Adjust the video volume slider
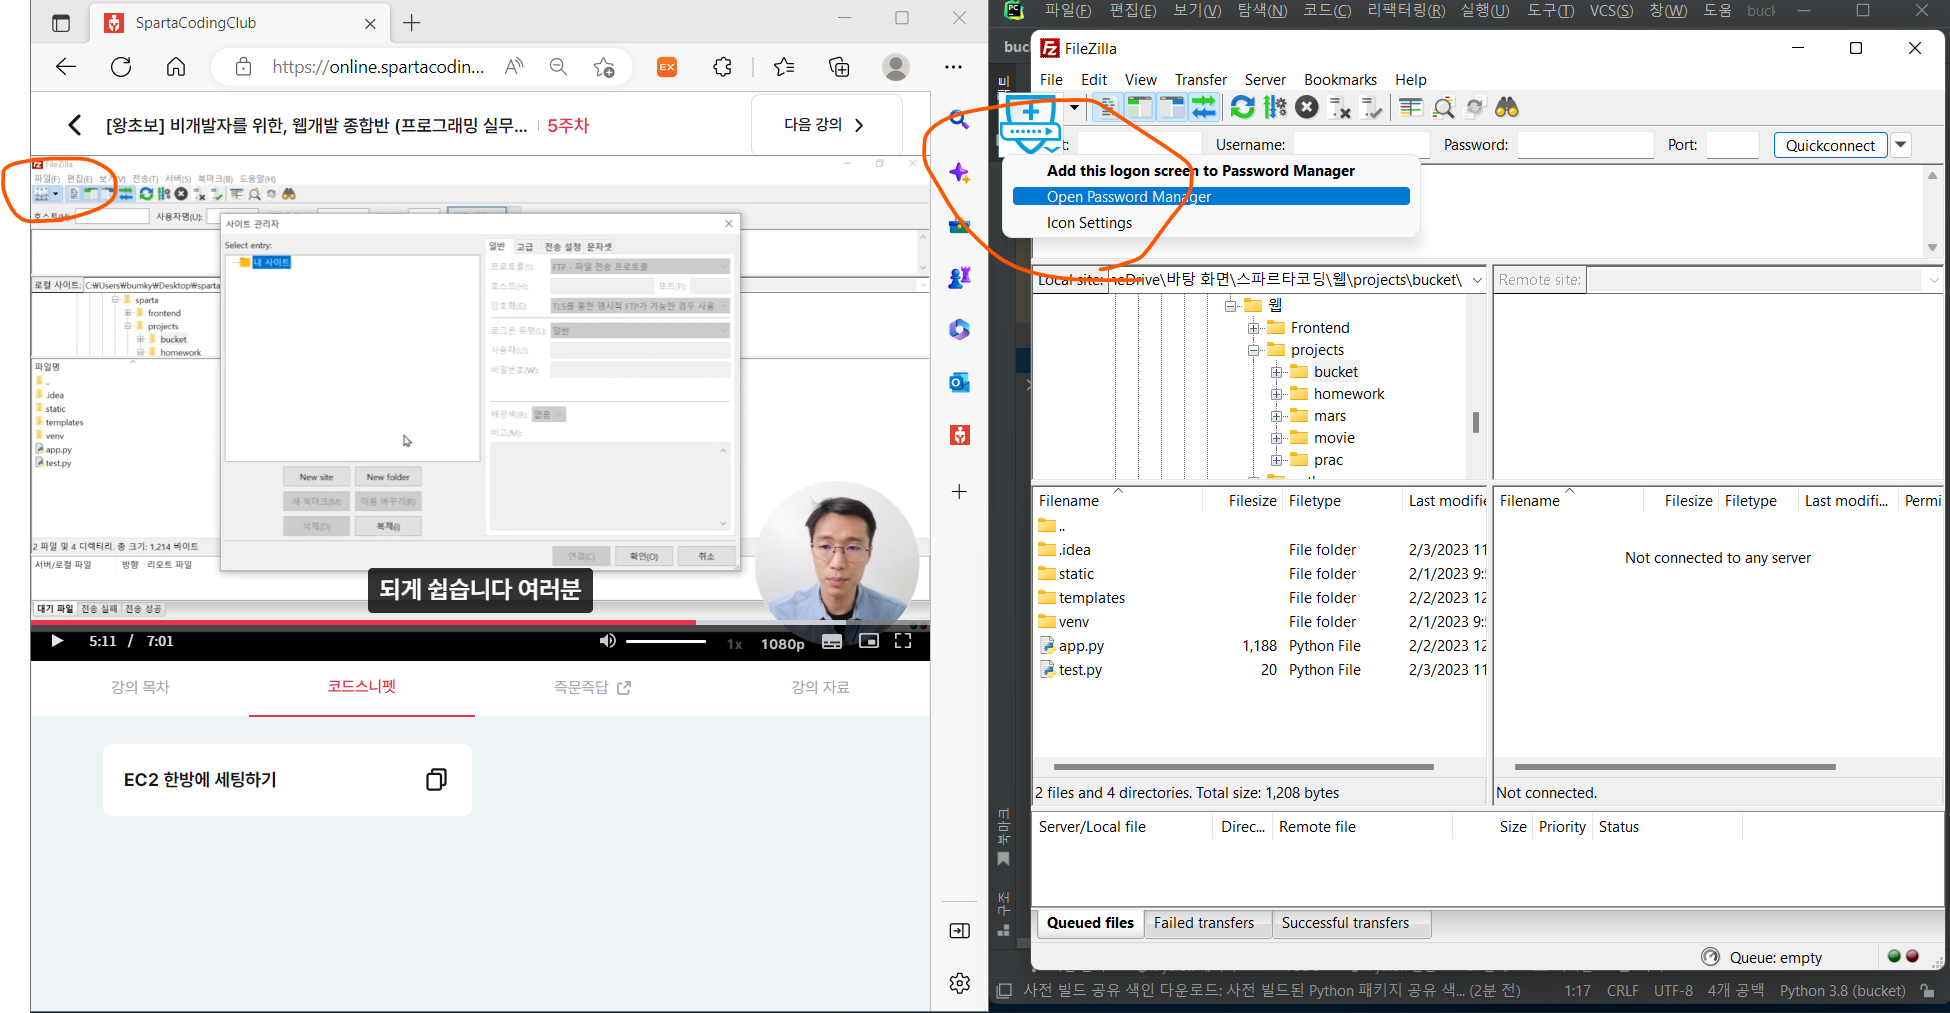Screen dimensions: 1950x1013 (666, 641)
